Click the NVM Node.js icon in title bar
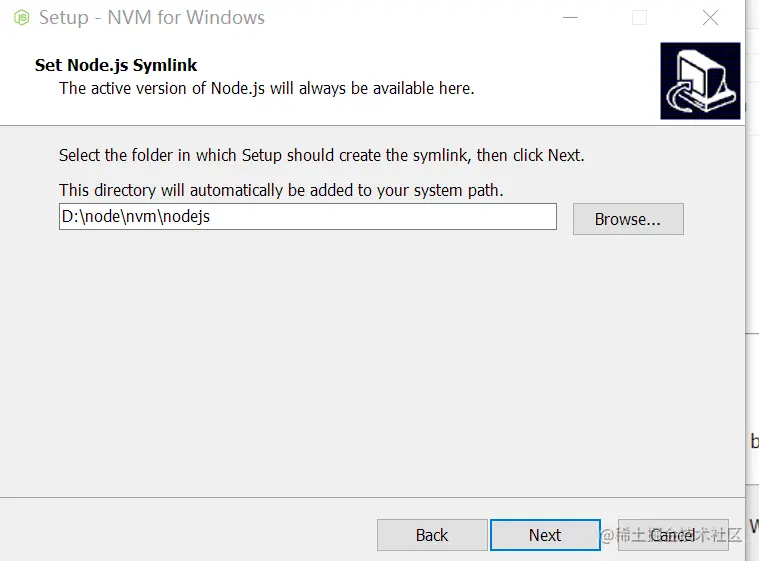 pyautogui.click(x=21, y=18)
